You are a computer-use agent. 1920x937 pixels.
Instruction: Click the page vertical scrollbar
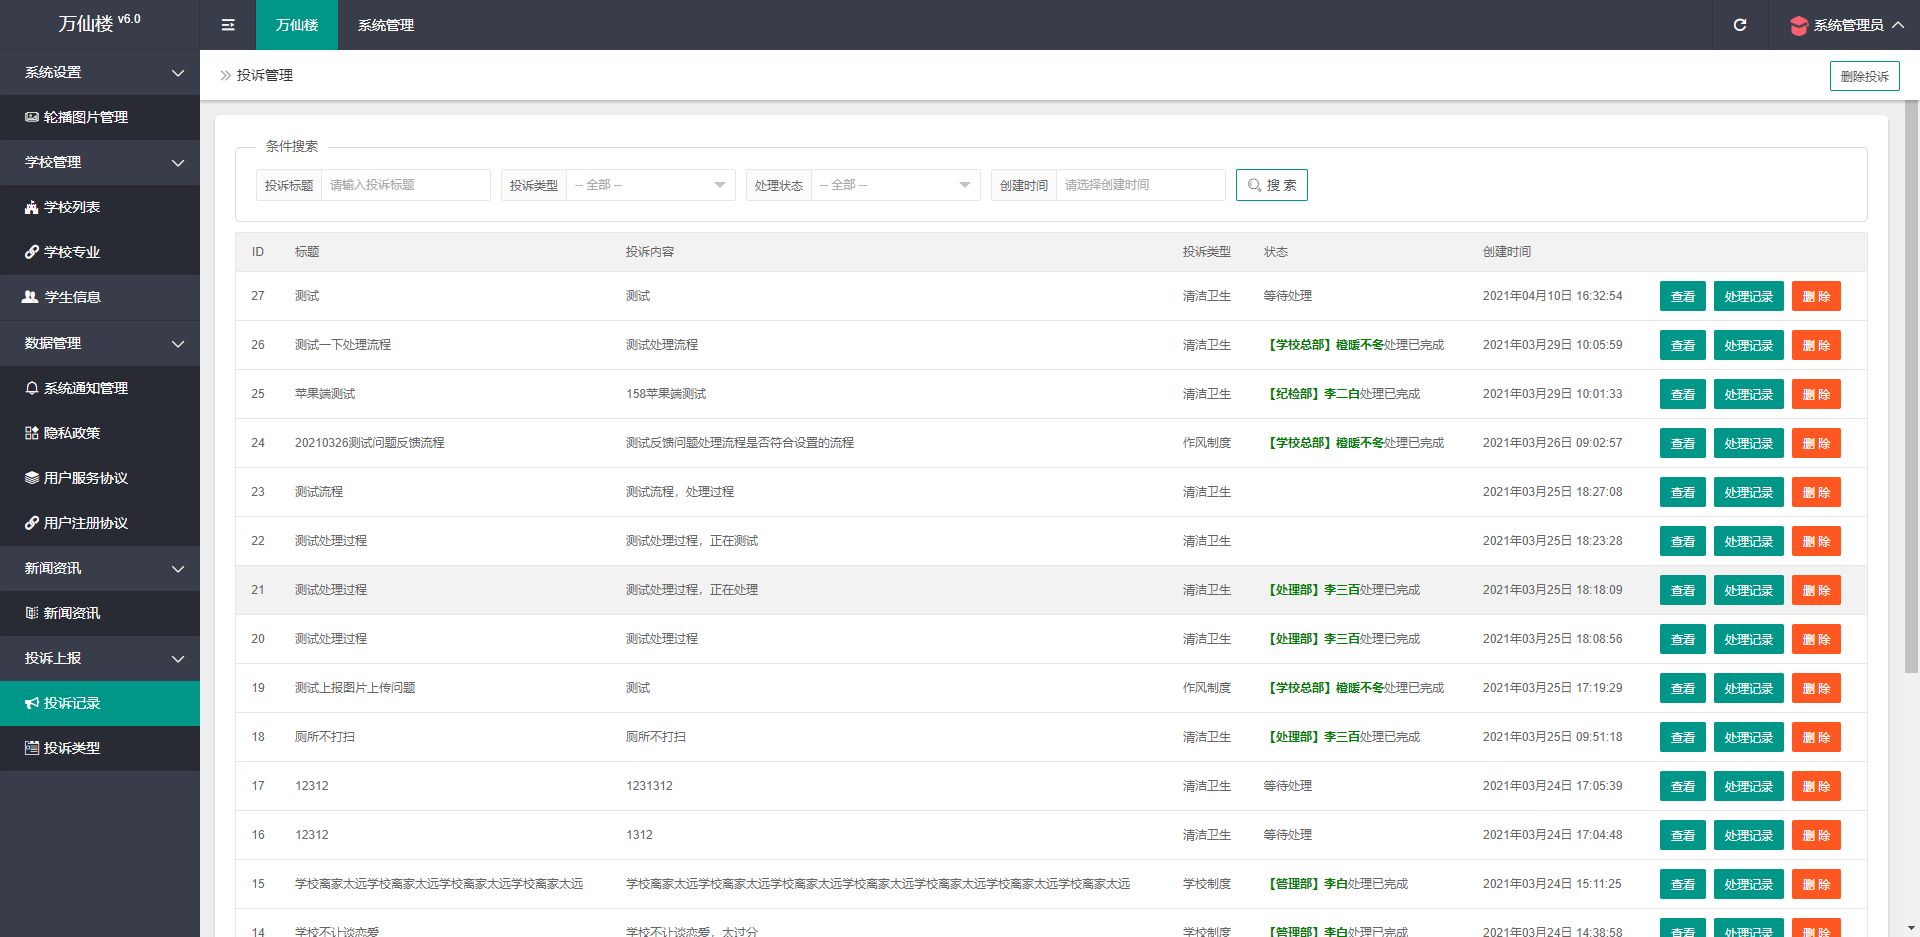click(1911, 386)
